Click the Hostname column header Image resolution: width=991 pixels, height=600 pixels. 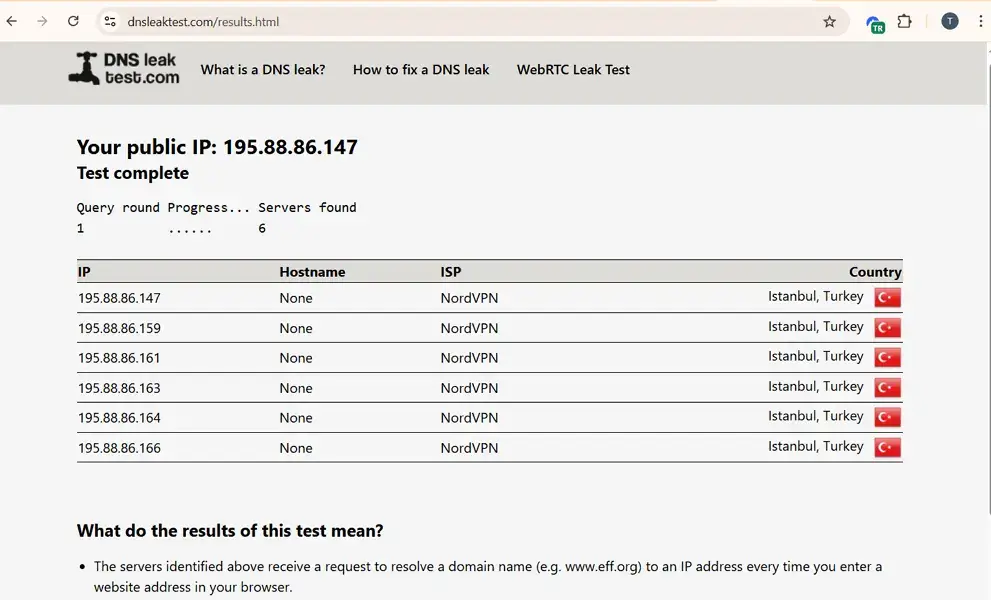click(x=312, y=272)
